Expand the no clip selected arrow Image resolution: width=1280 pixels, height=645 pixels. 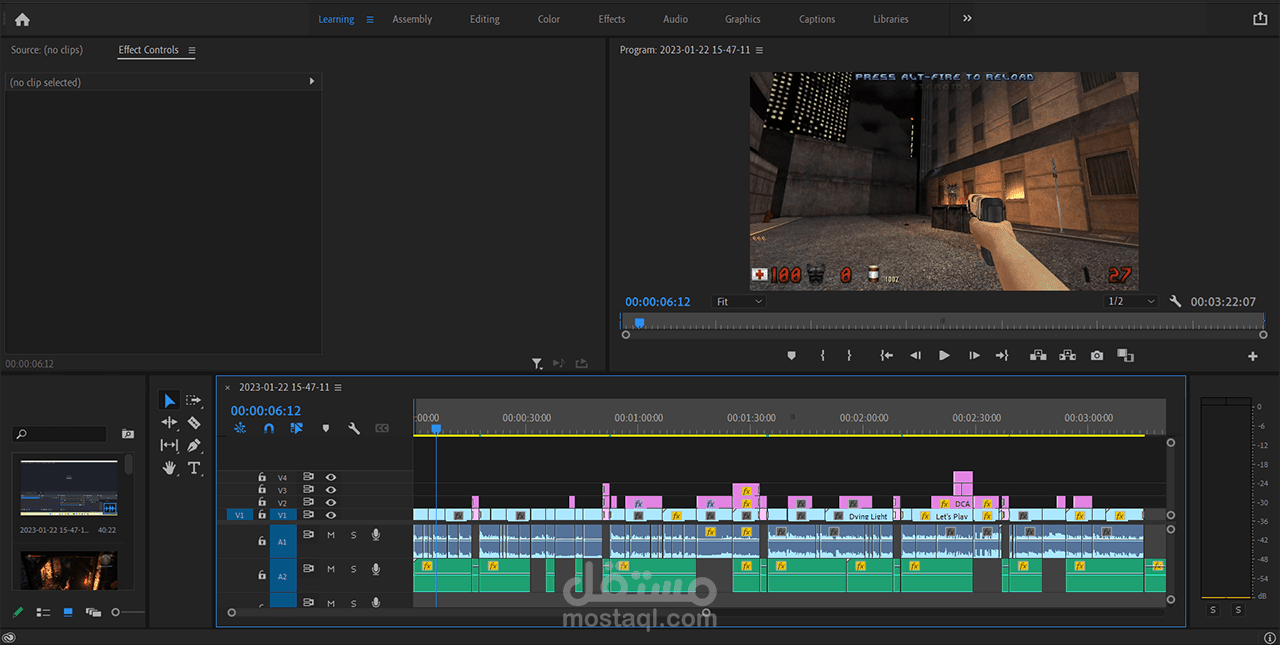[x=312, y=82]
